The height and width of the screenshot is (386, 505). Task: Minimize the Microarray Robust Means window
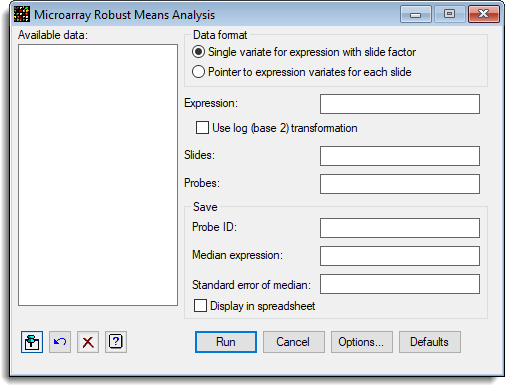[x=416, y=14]
